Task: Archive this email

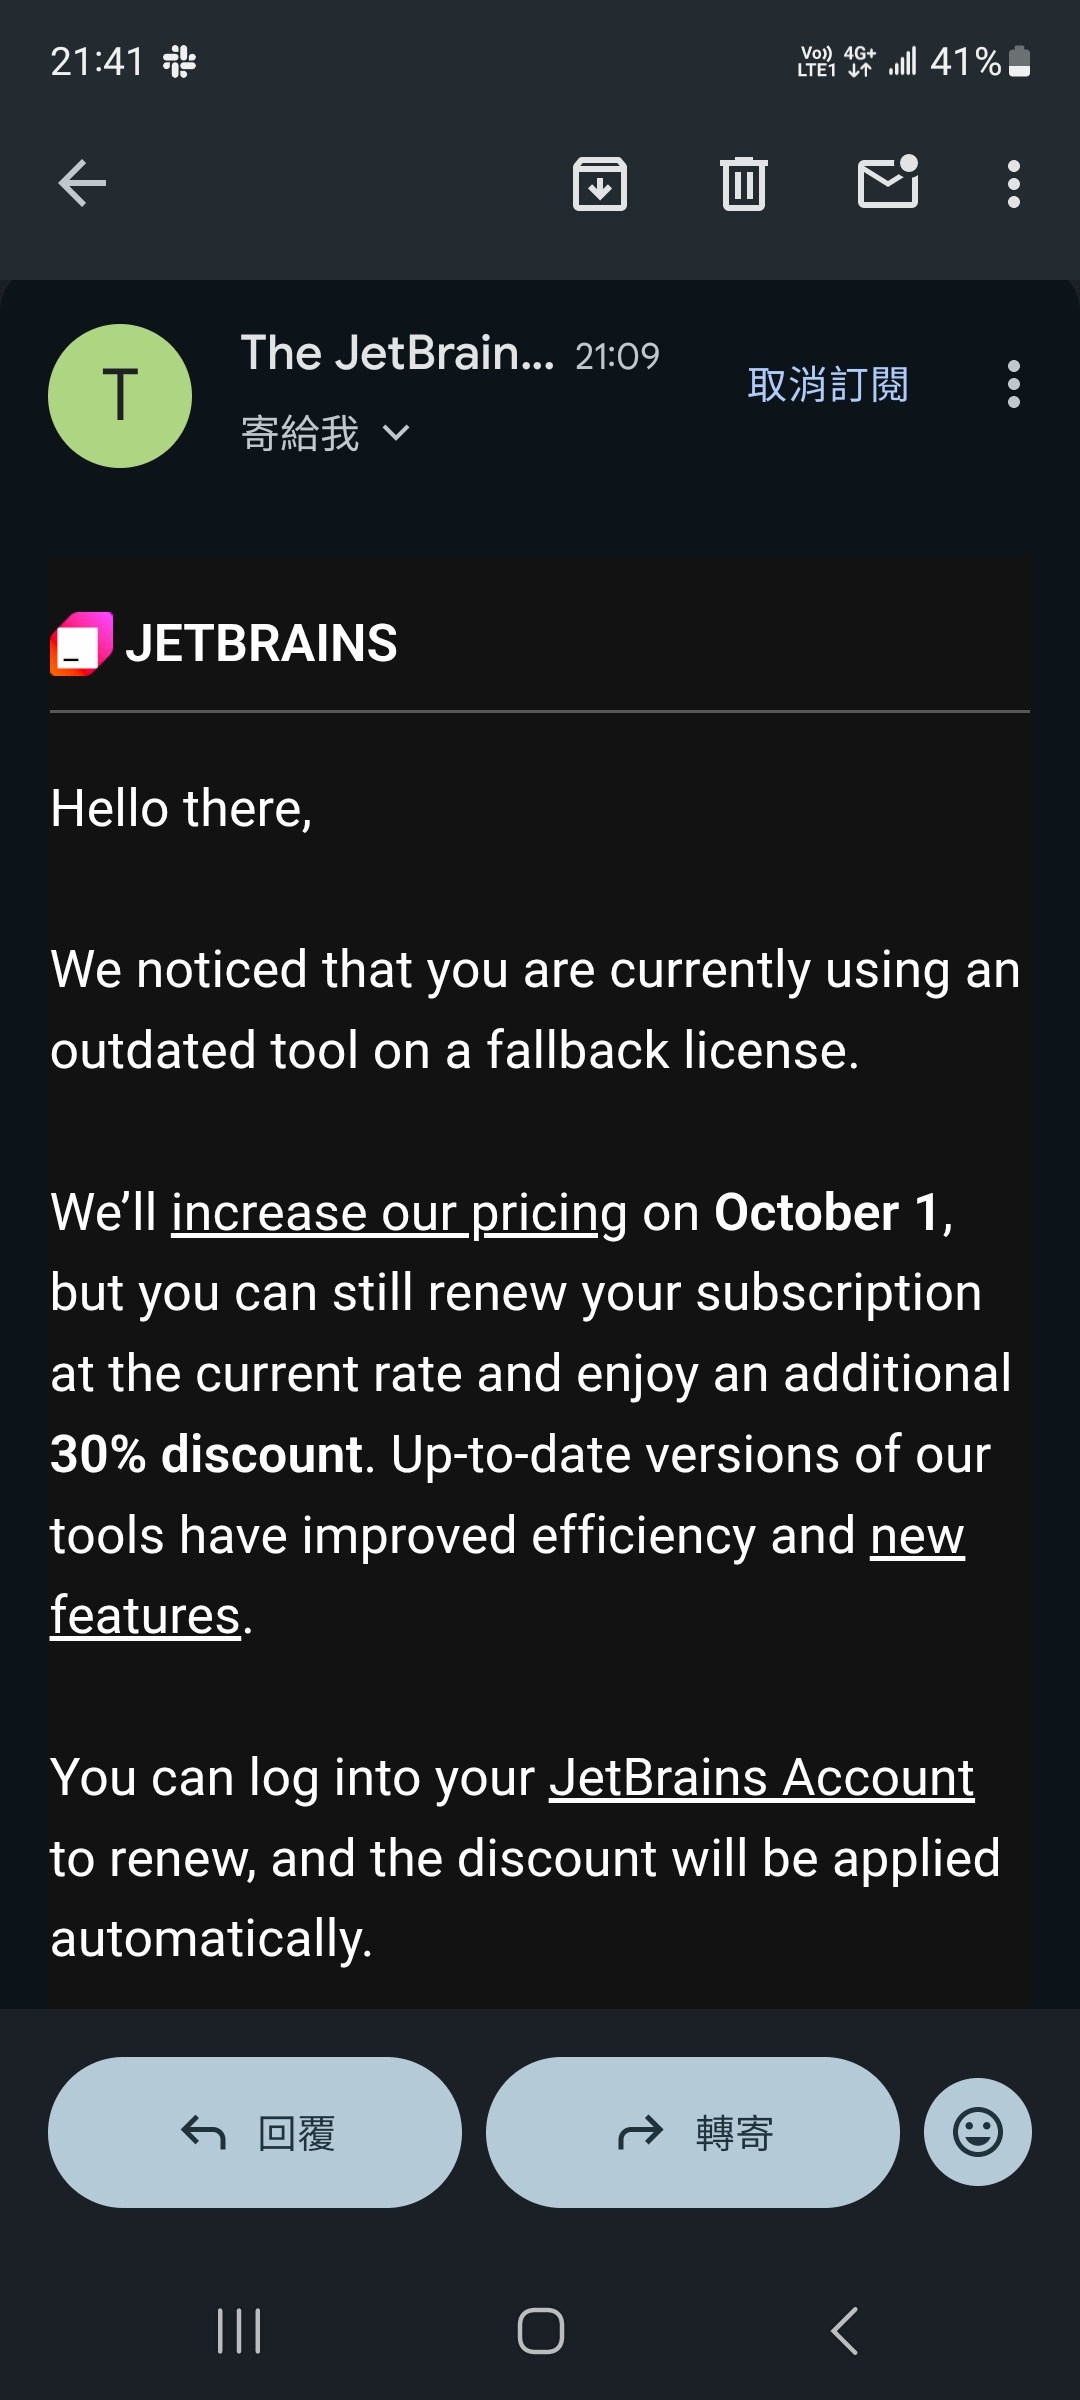Action: pos(599,184)
